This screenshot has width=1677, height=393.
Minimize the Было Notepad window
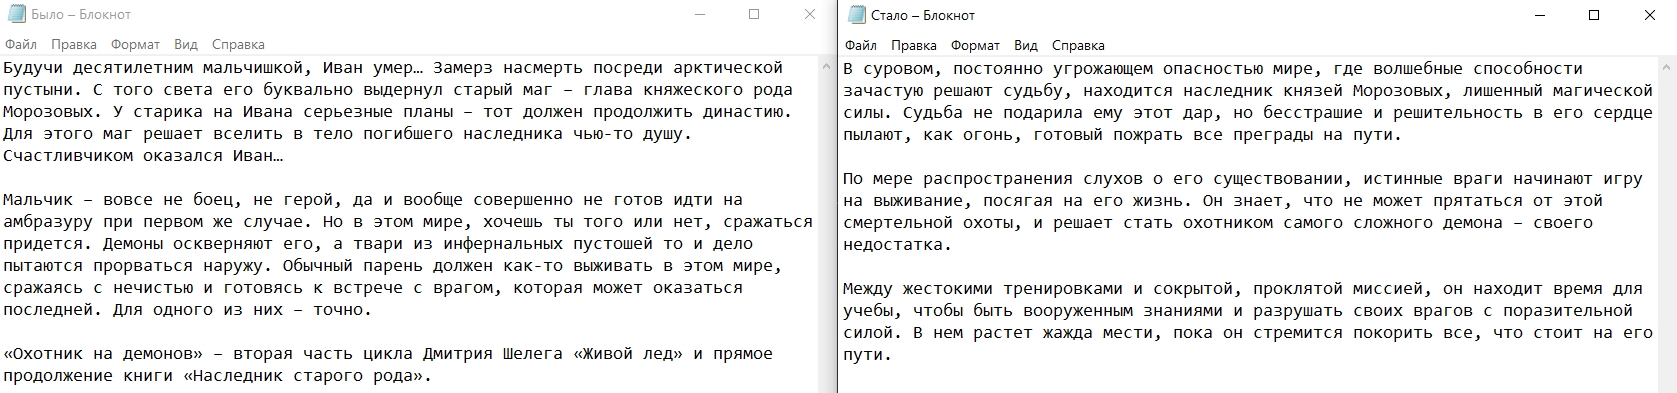click(698, 15)
